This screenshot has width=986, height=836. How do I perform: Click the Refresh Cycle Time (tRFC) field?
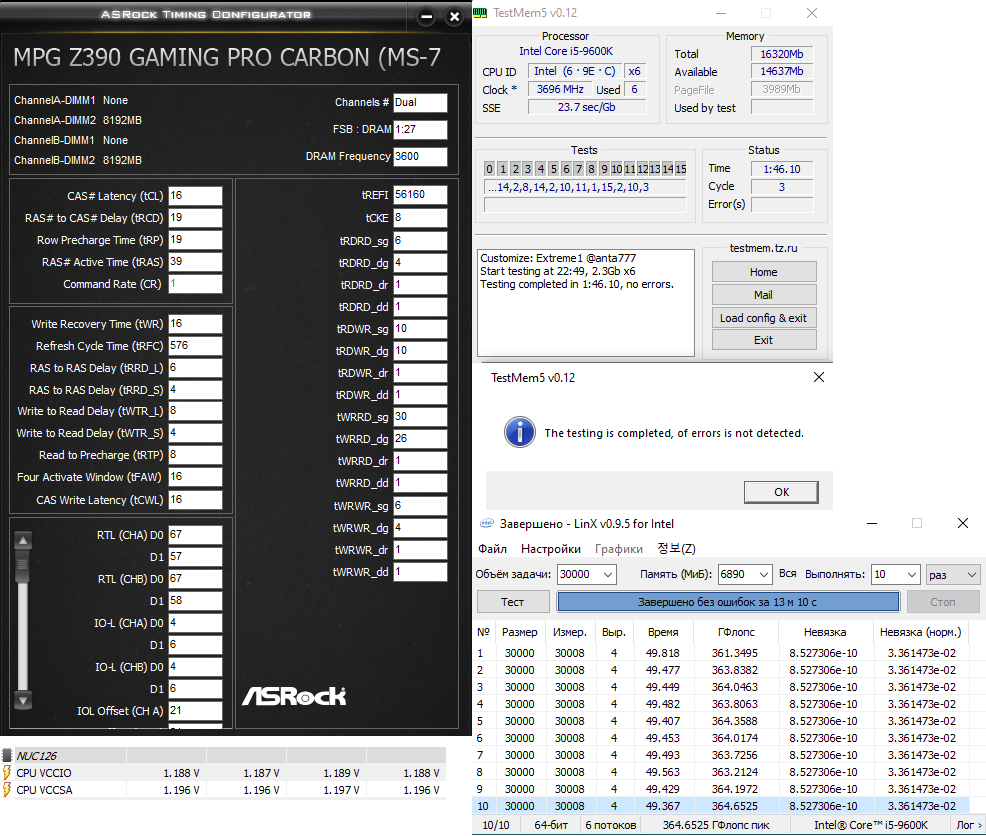coord(195,345)
